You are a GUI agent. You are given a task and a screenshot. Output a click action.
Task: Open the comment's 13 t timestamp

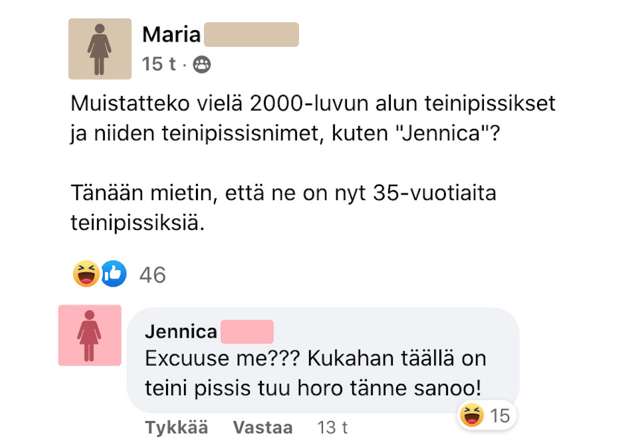coord(331,427)
